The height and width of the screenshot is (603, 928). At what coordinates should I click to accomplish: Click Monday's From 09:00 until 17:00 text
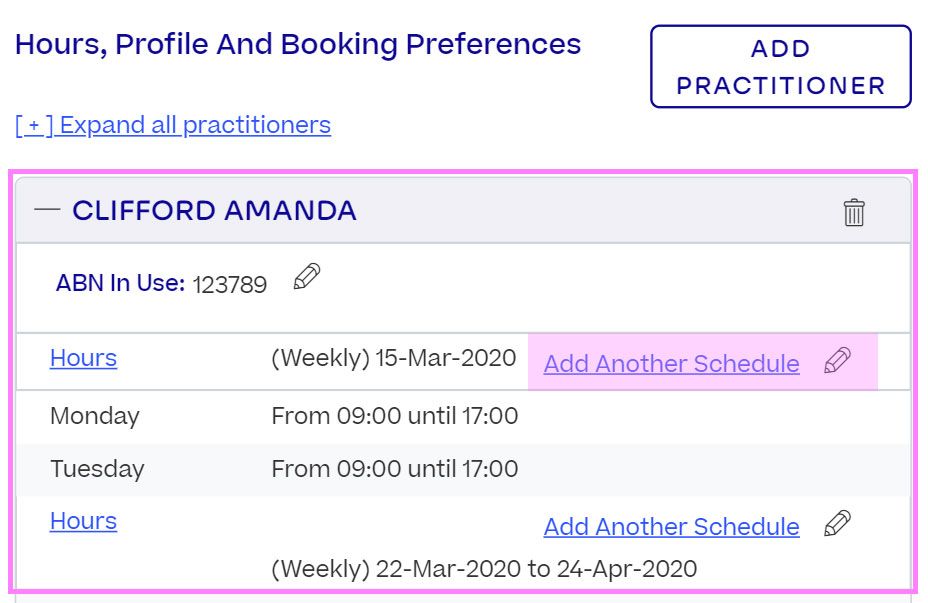[394, 415]
